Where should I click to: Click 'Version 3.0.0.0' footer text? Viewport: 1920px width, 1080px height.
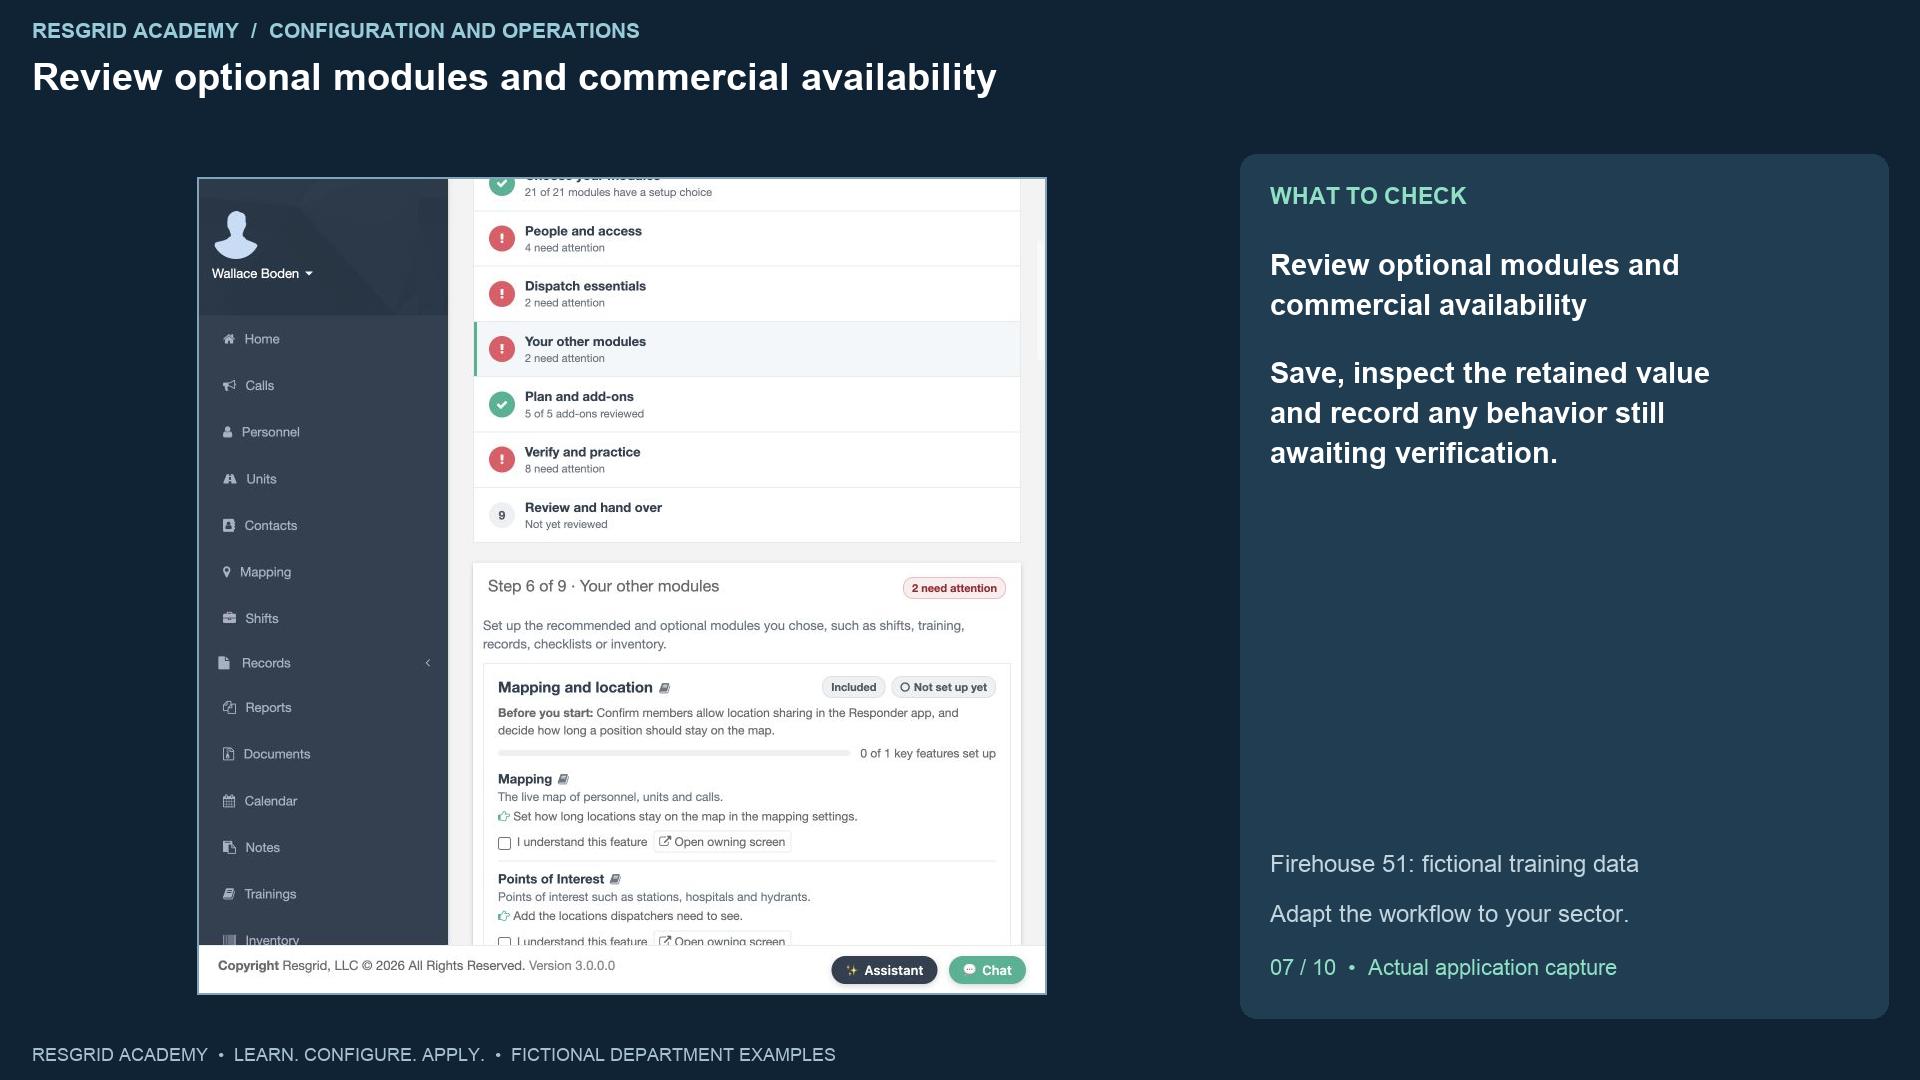[x=572, y=966]
